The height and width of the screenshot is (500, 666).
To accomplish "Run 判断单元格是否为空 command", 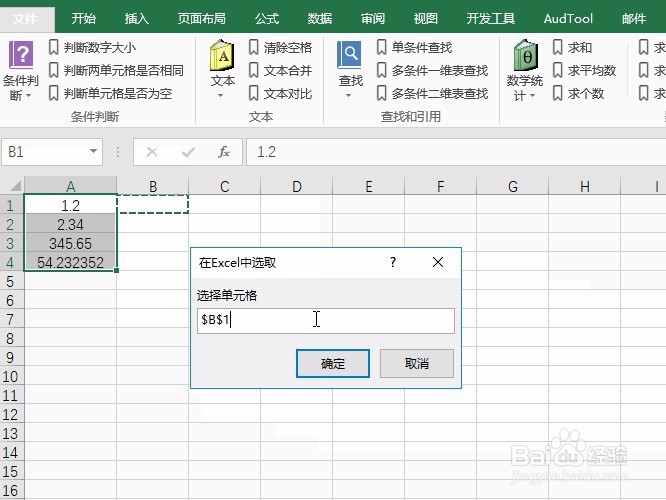I will (x=110, y=93).
